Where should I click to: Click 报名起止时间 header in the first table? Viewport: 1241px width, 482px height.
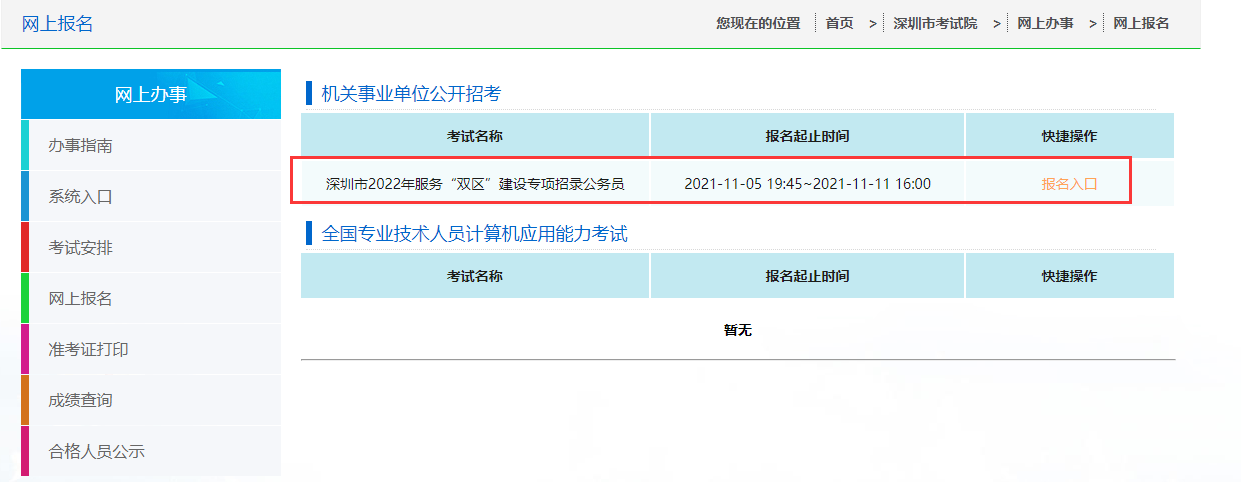tap(807, 136)
